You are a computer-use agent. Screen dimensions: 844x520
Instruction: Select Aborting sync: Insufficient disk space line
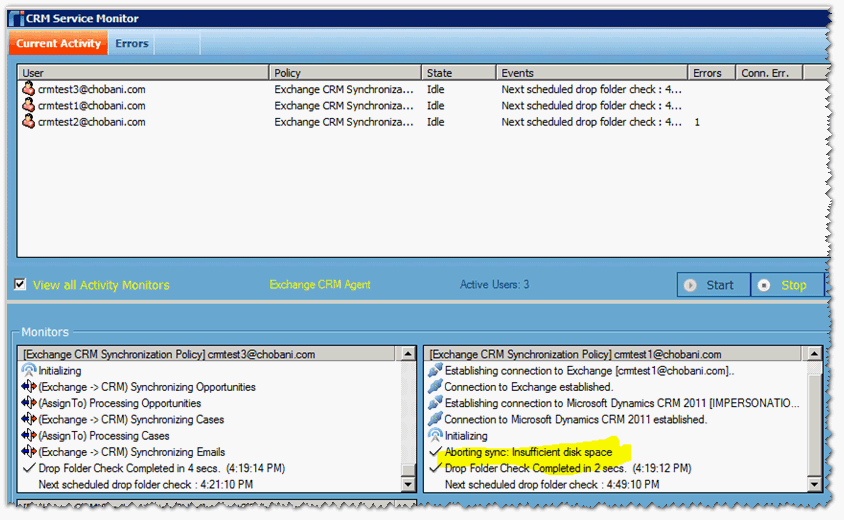(x=528, y=452)
